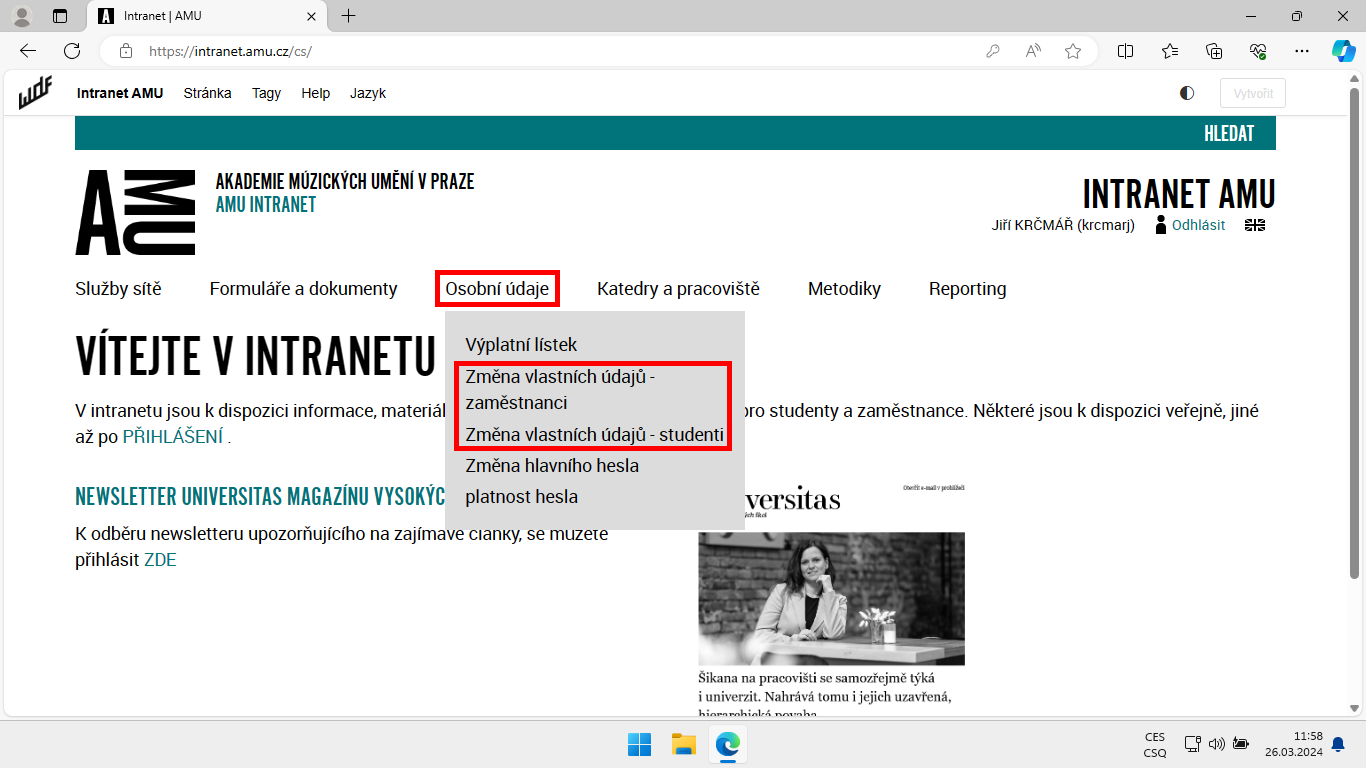This screenshot has width=1366, height=768.
Task: Open Stránka menu in admin bar
Action: (207, 93)
